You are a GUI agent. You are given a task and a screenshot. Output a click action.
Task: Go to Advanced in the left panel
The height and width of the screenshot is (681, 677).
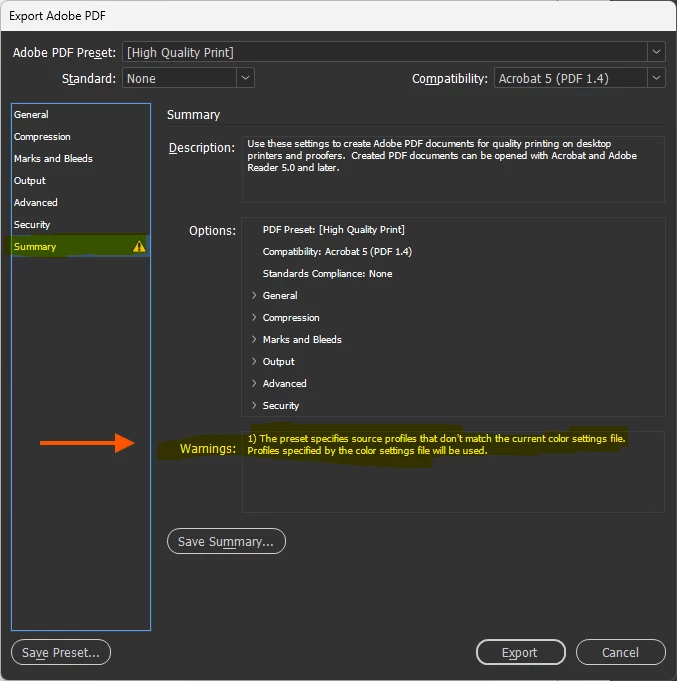pyautogui.click(x=81, y=202)
